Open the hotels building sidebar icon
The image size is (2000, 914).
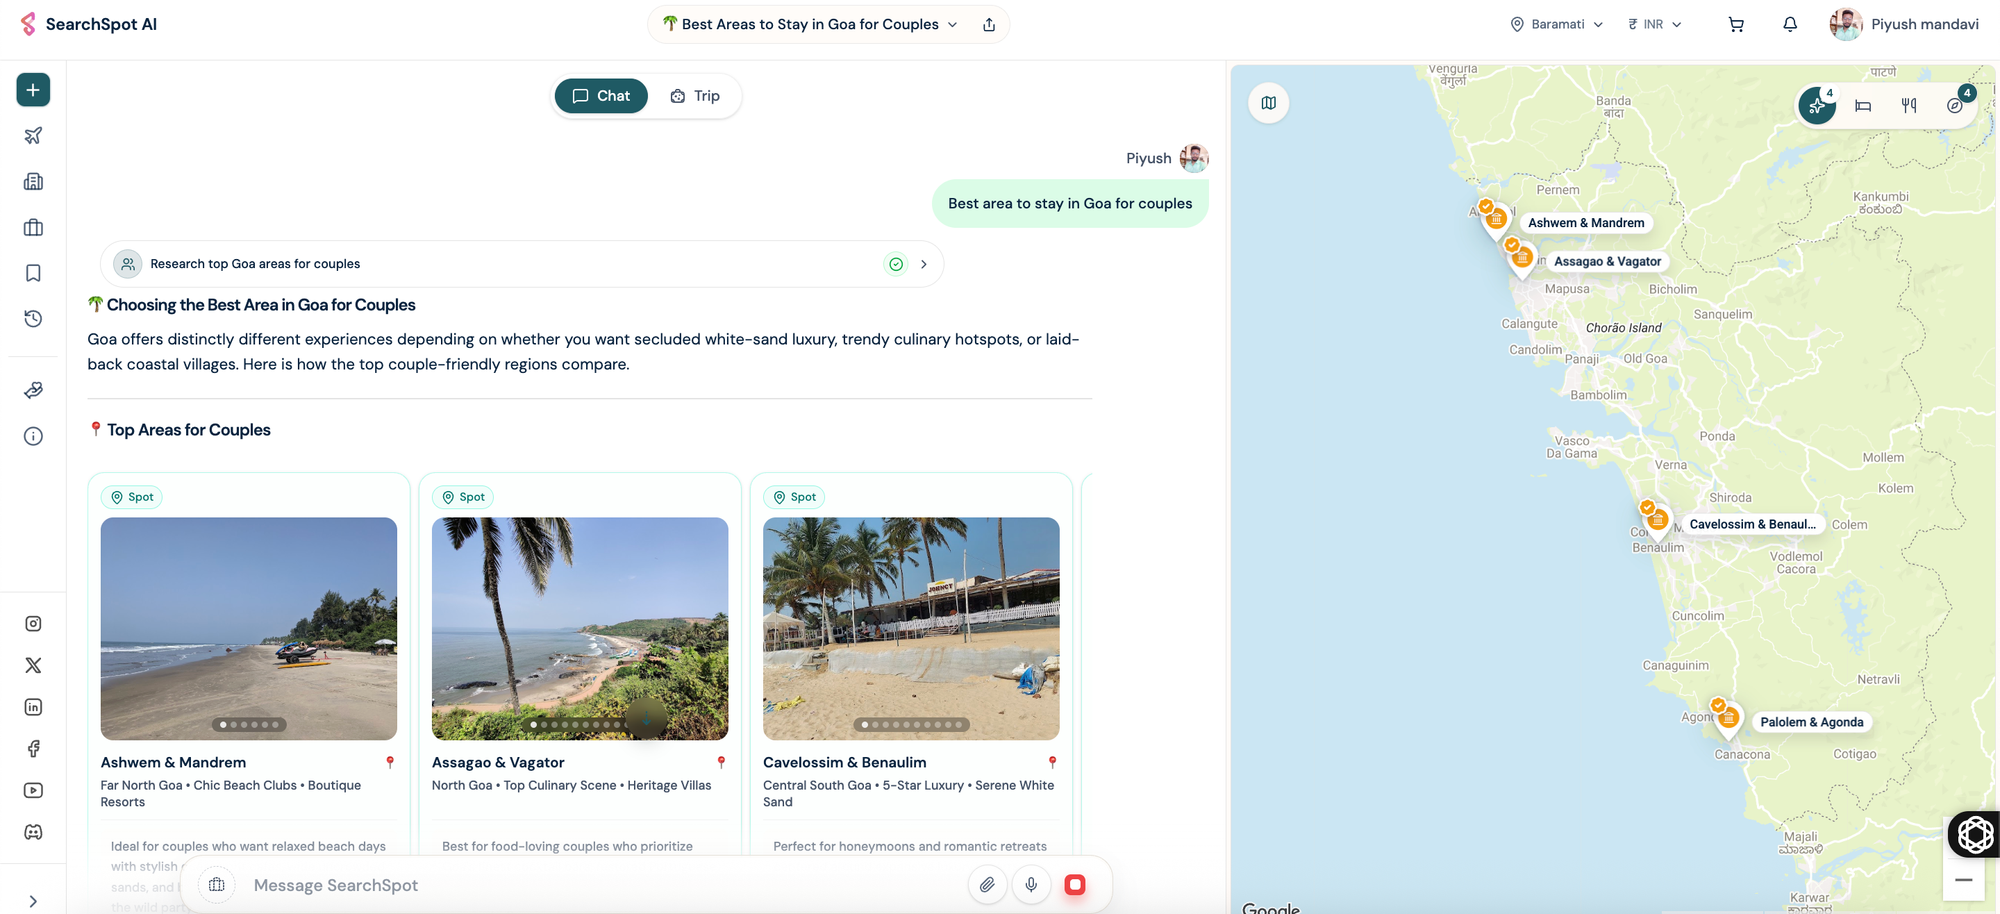coord(33,182)
